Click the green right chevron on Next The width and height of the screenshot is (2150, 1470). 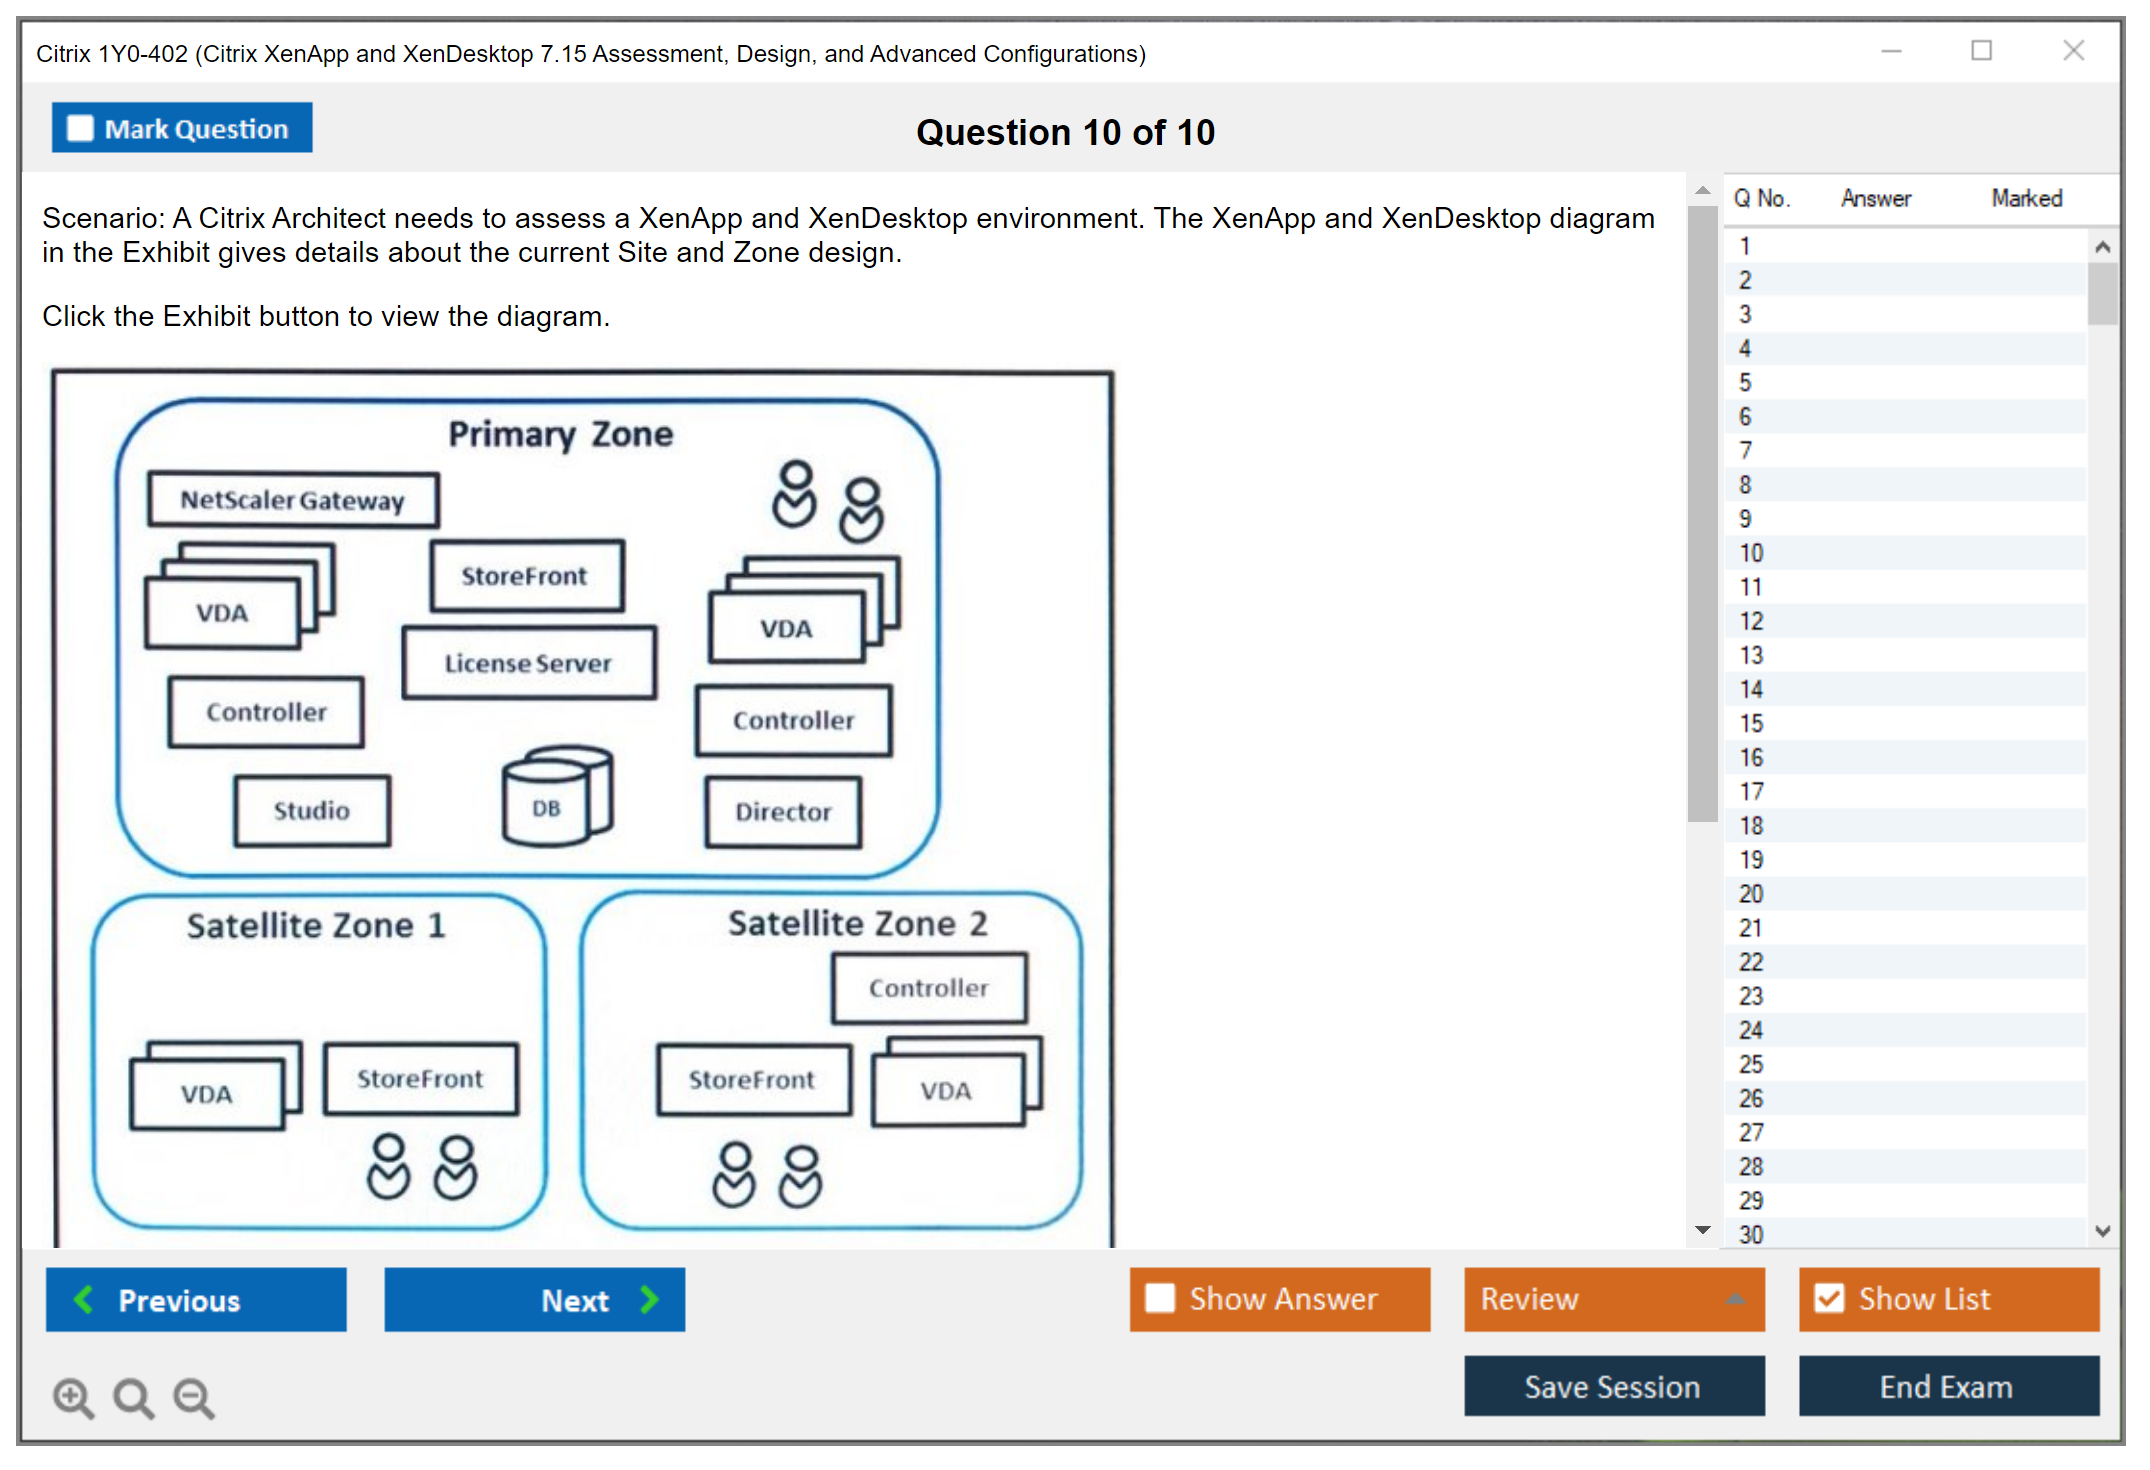coord(650,1299)
